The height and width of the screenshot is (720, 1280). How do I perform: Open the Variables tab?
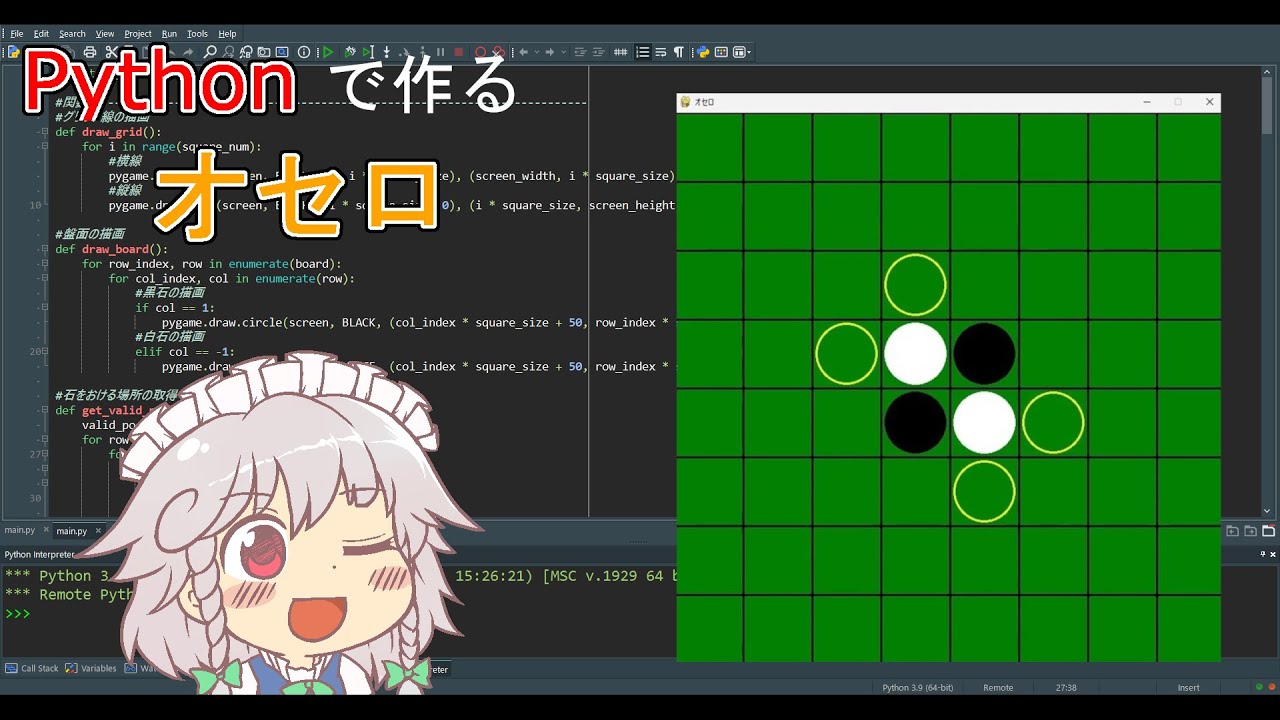pos(91,668)
